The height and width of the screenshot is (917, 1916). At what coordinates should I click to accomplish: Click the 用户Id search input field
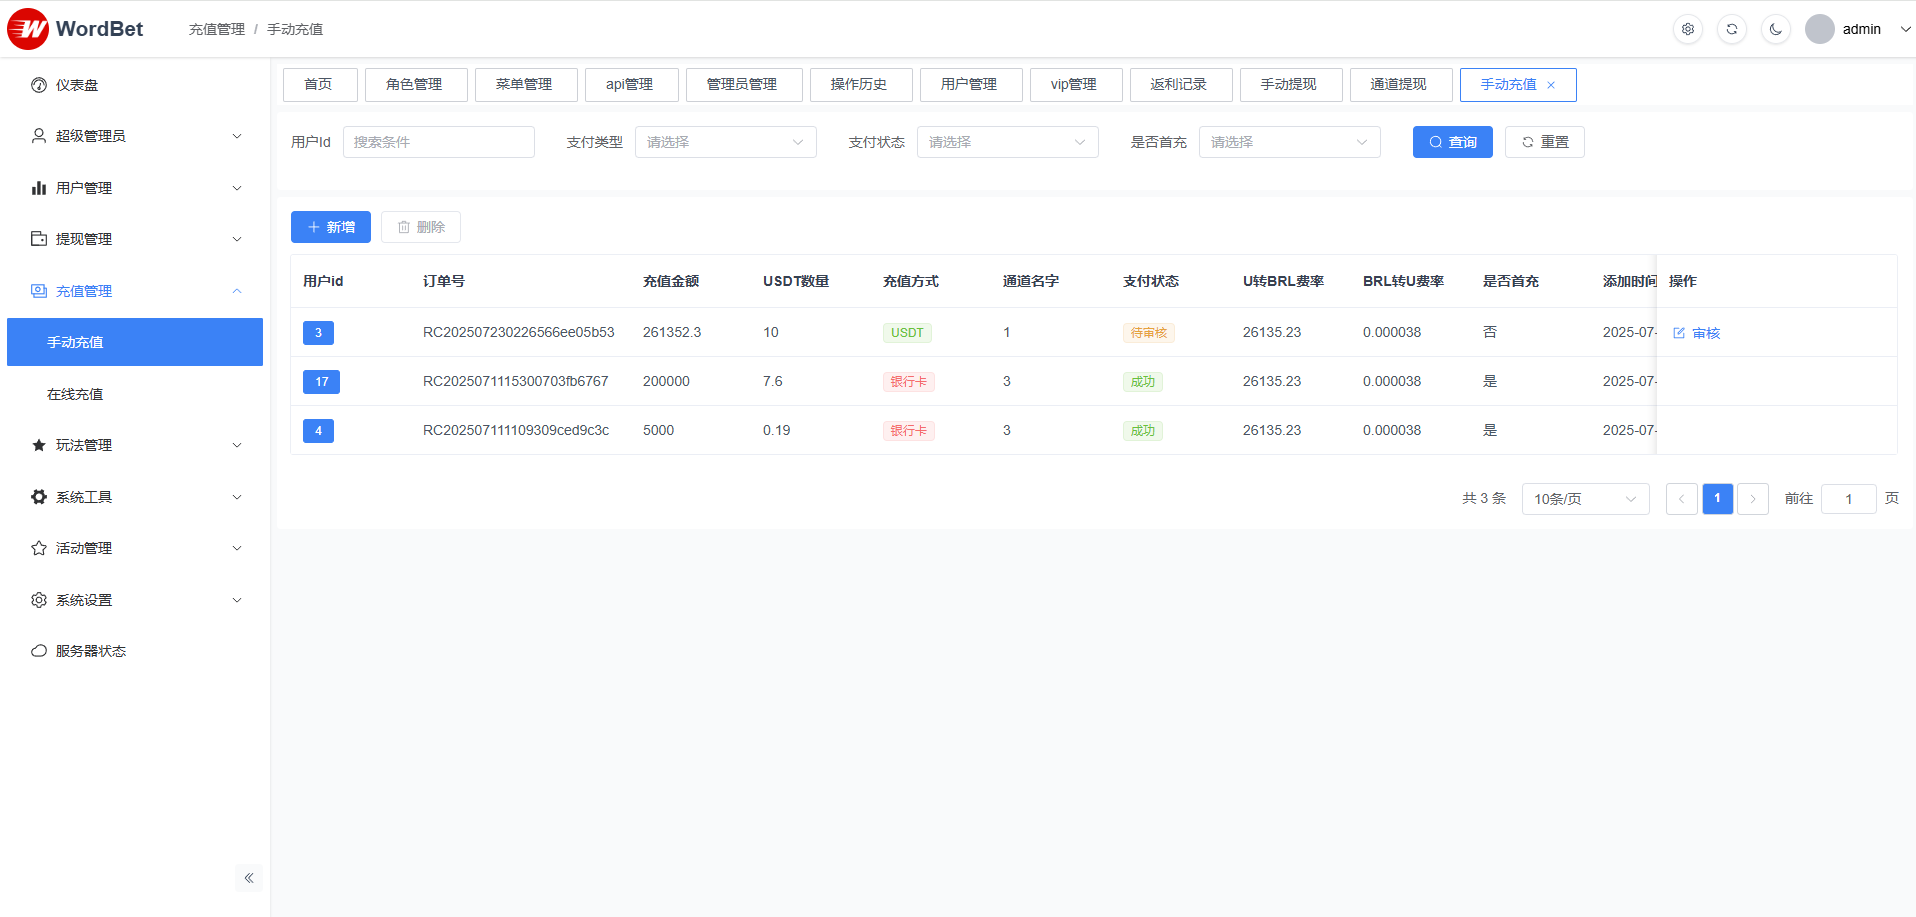point(438,142)
